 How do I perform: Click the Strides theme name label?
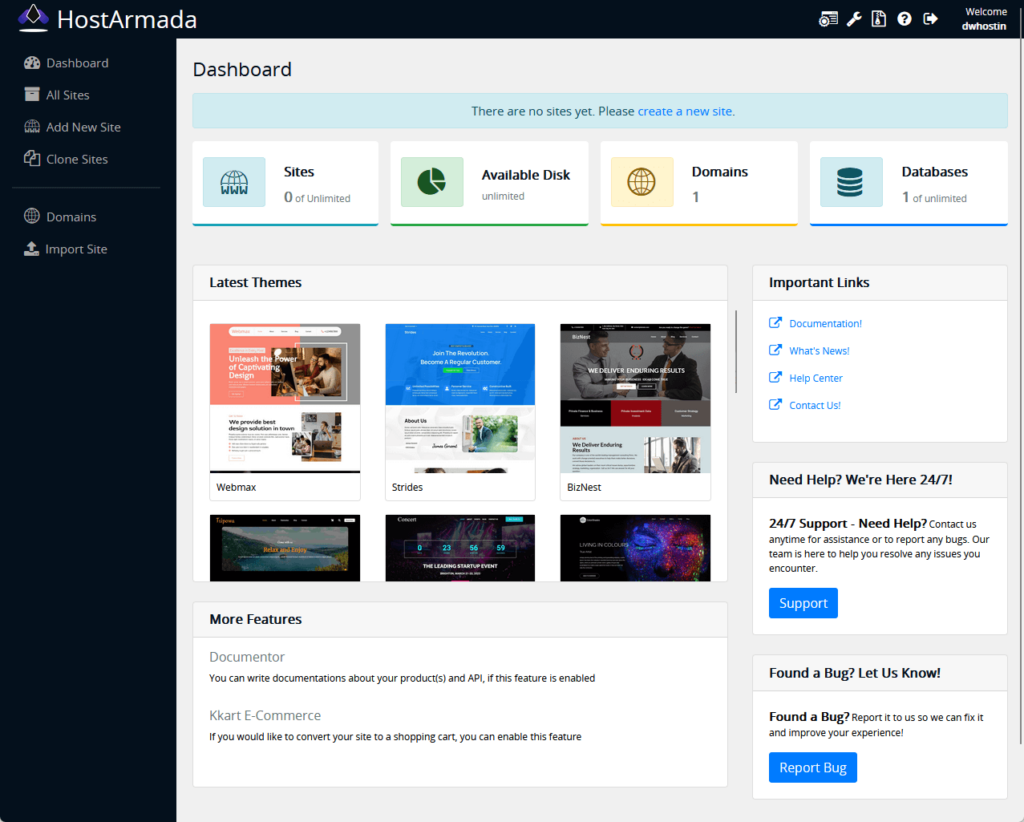pos(408,487)
